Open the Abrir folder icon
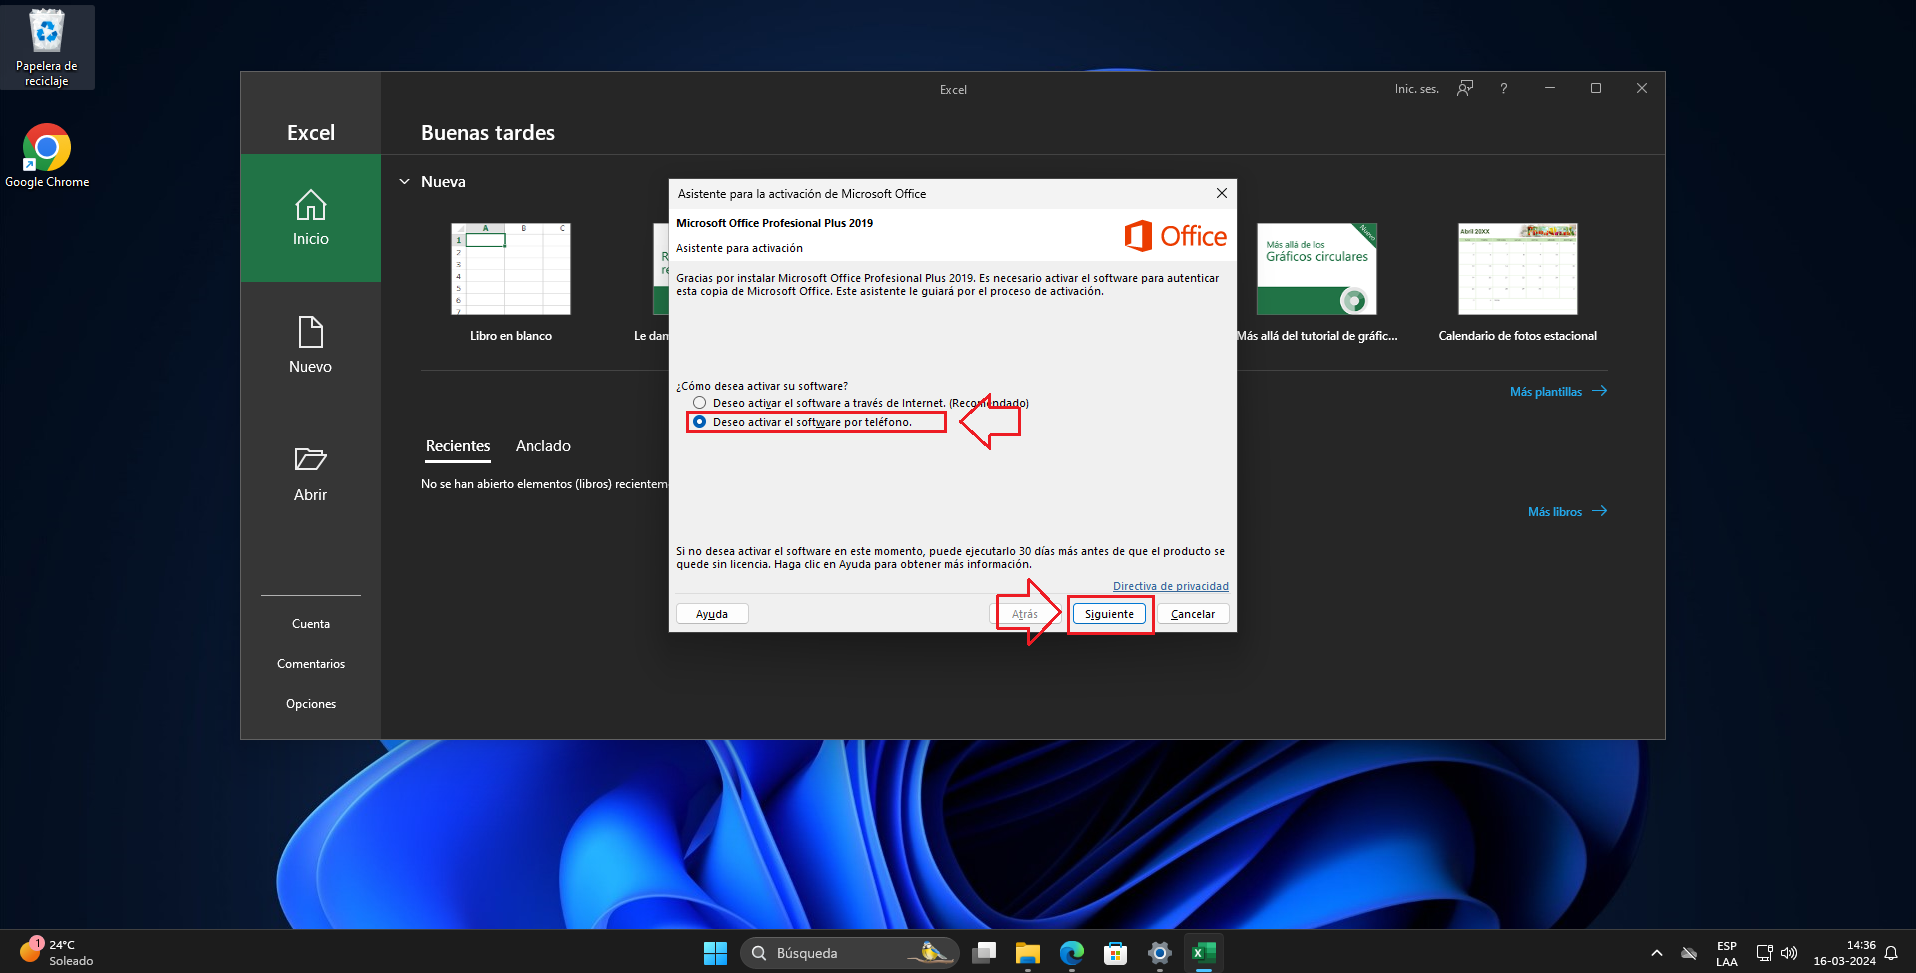The image size is (1916, 973). click(x=310, y=459)
